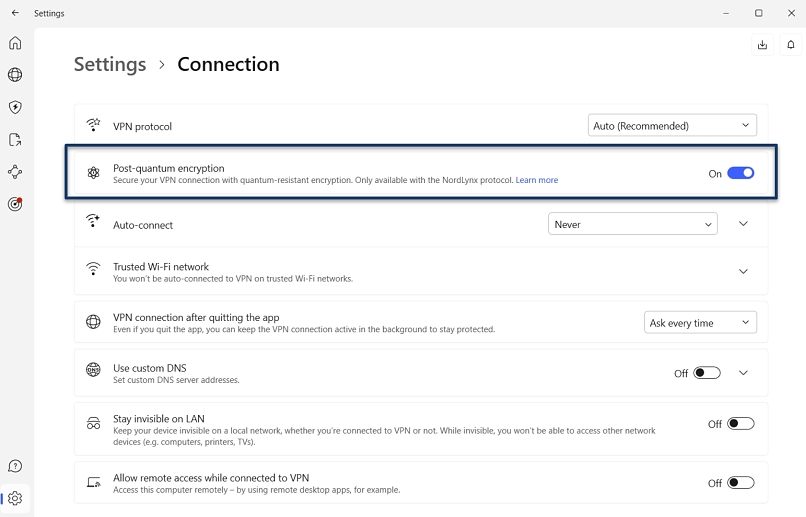
Task: Open the VPN protocol dropdown
Action: pyautogui.click(x=672, y=126)
